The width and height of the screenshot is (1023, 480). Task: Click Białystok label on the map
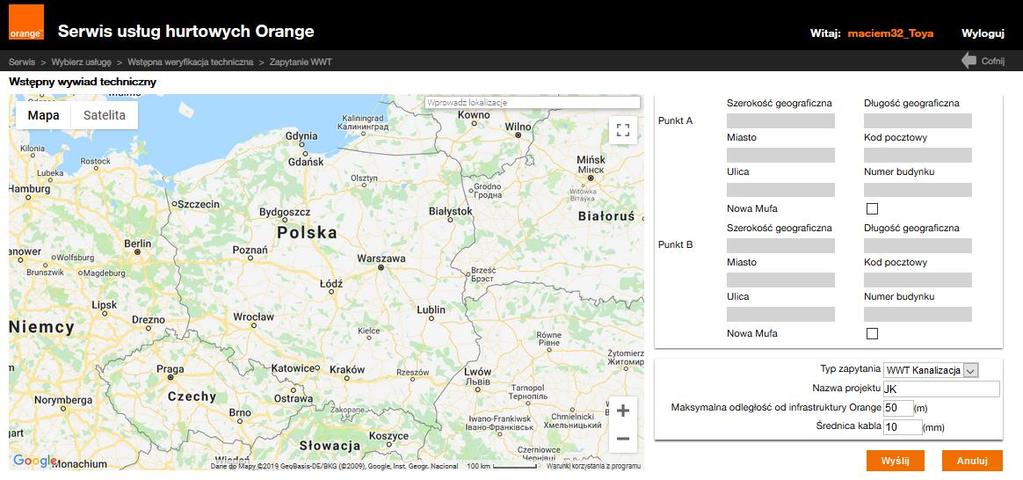(450, 211)
